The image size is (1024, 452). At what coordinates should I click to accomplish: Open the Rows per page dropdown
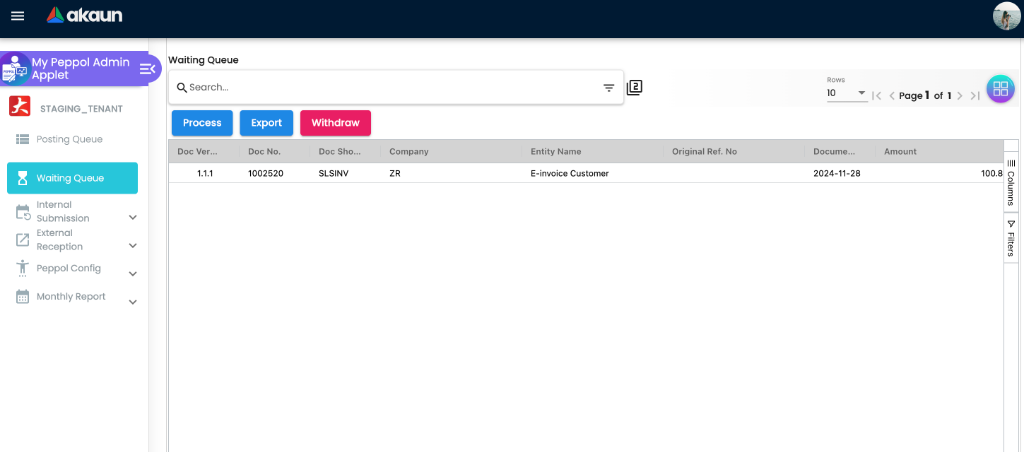coord(846,93)
